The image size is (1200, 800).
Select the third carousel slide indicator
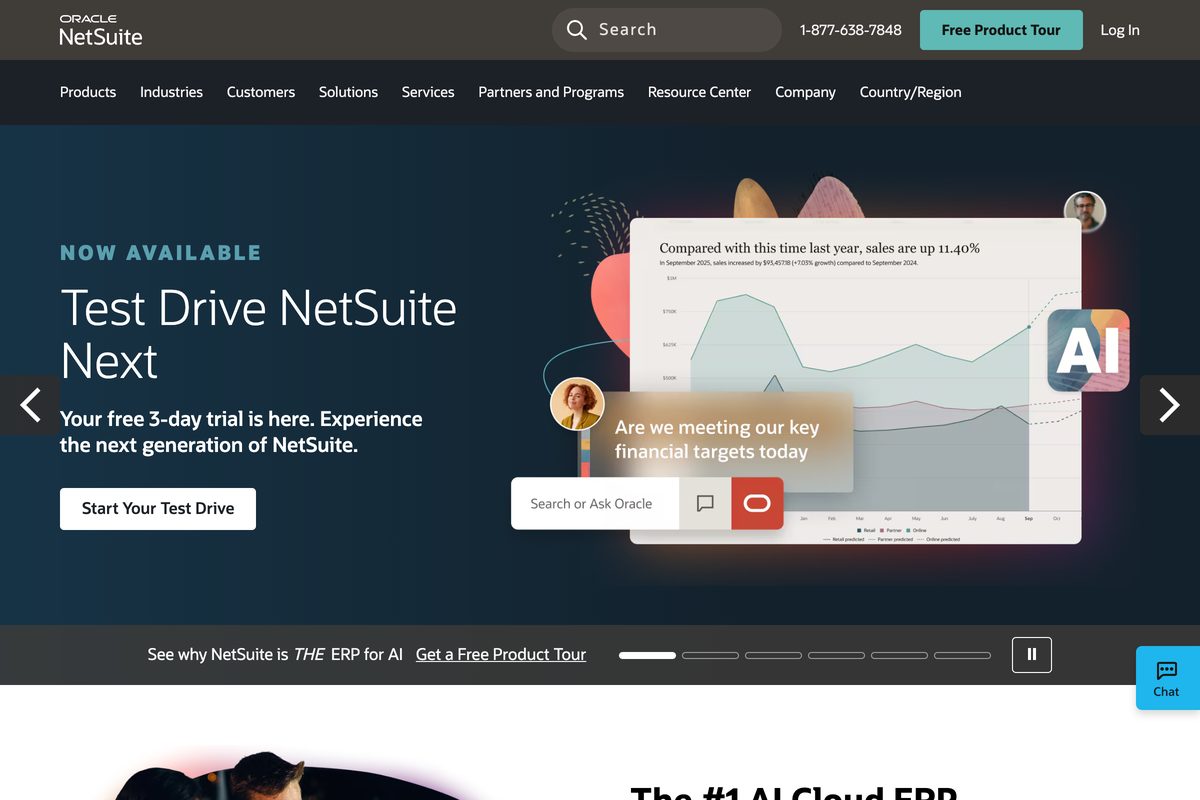pyautogui.click(x=773, y=655)
